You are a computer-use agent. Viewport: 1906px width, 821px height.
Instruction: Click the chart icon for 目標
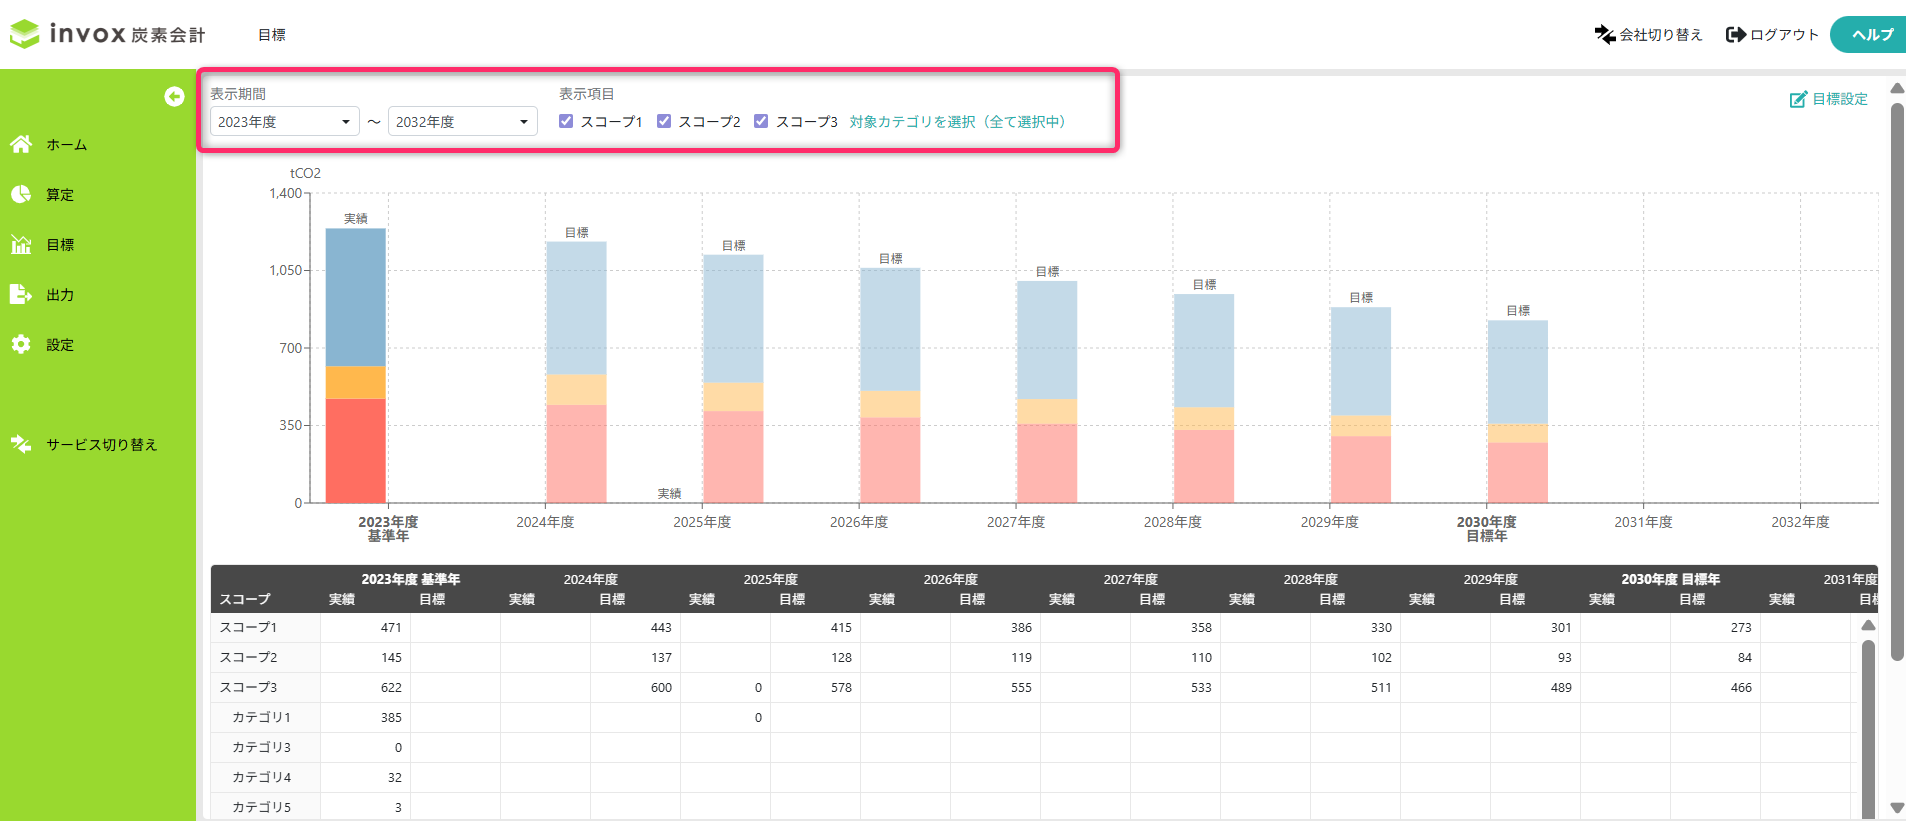click(21, 245)
